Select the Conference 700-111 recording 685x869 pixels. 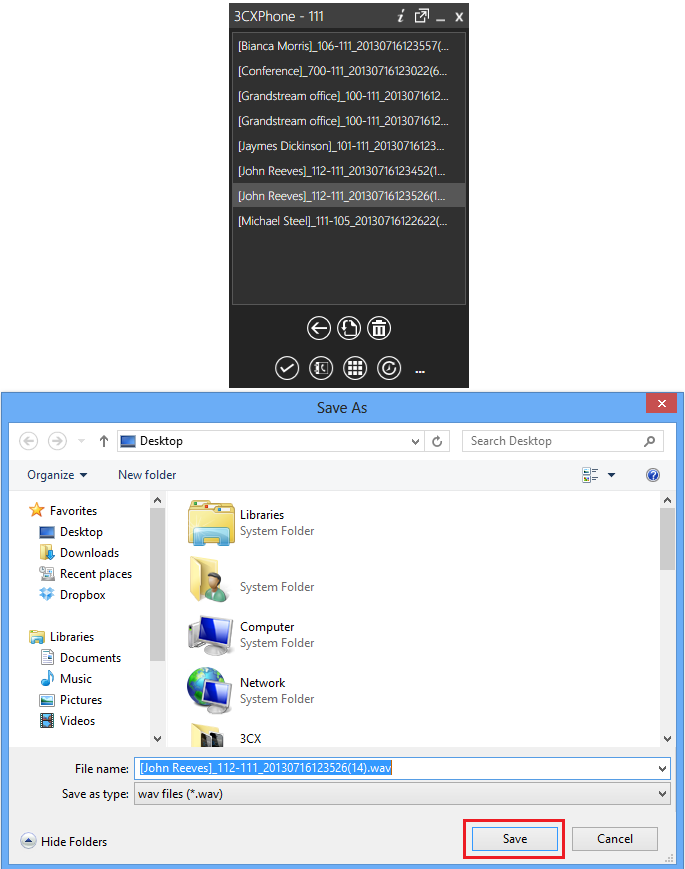pos(349,71)
